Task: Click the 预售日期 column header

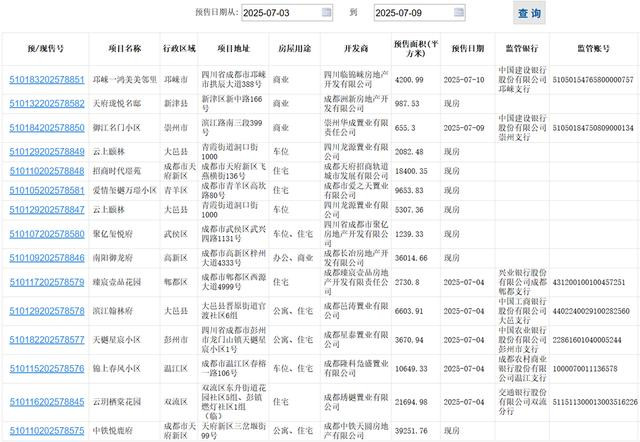Action: tap(468, 49)
